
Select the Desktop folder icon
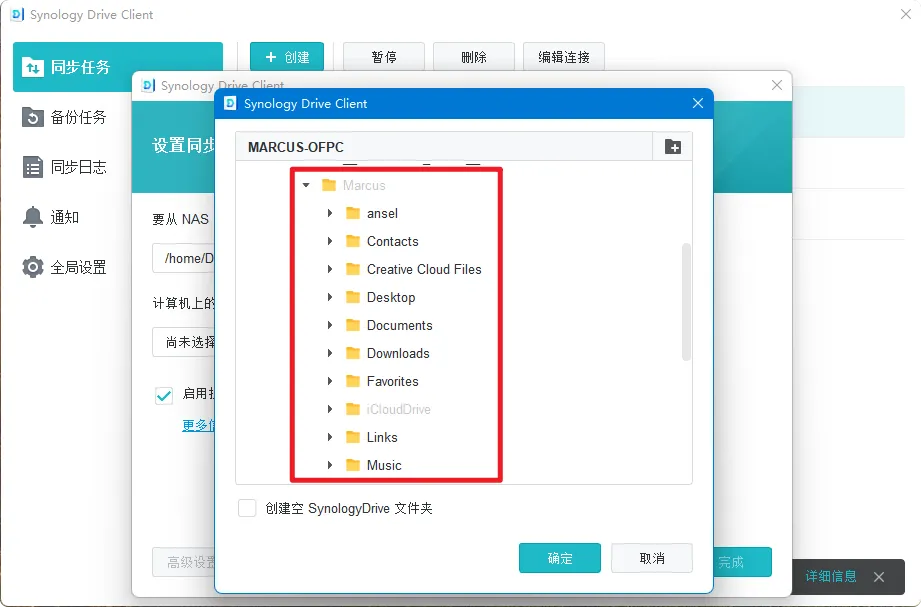coord(353,297)
